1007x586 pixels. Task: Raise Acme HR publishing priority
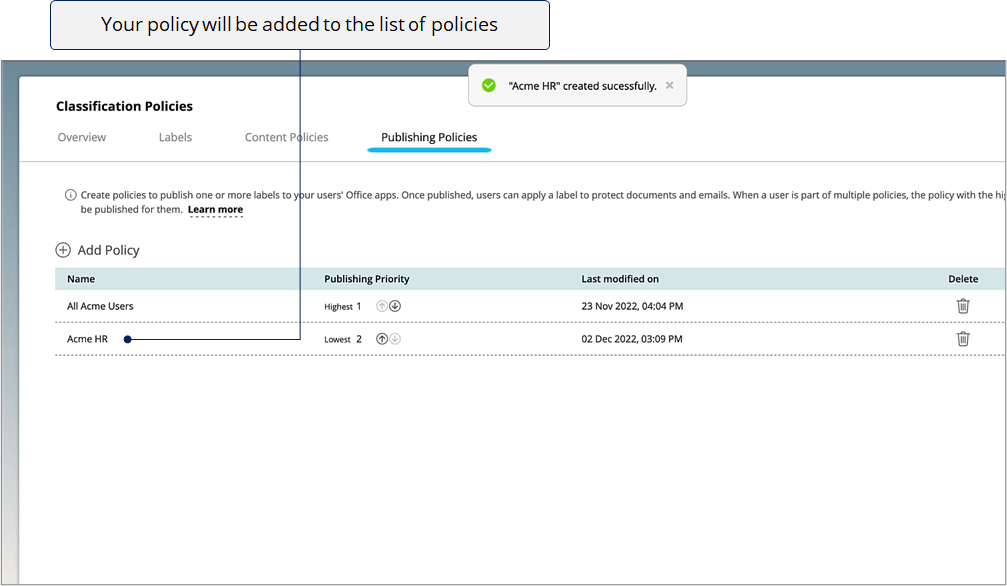click(x=381, y=339)
